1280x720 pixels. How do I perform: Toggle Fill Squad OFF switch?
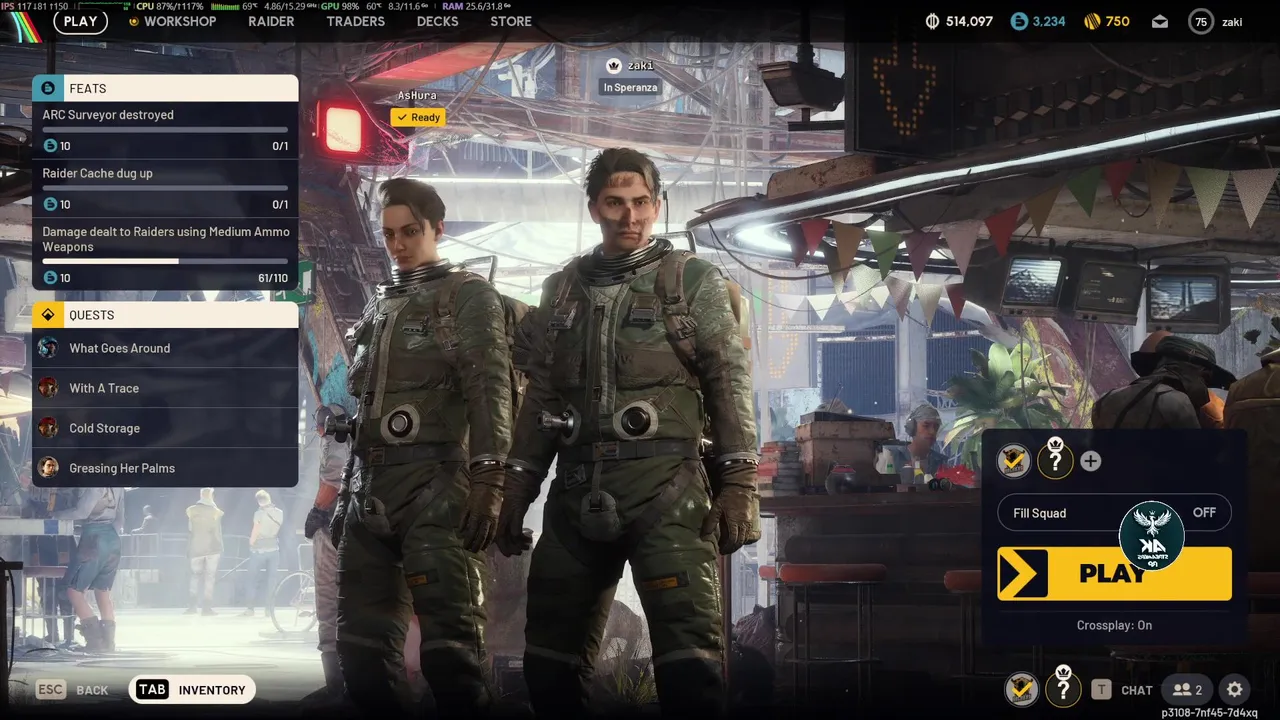(x=1114, y=513)
